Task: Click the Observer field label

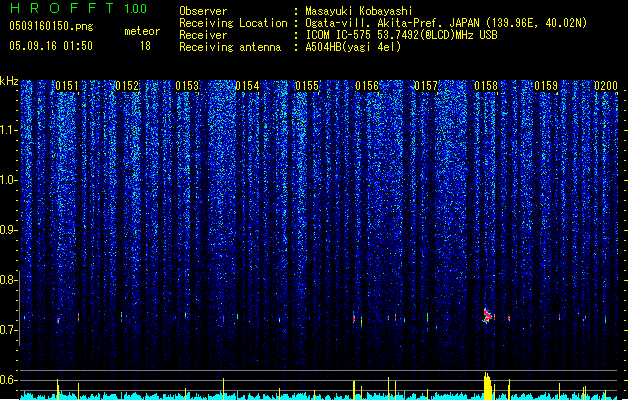Action: pyautogui.click(x=203, y=11)
